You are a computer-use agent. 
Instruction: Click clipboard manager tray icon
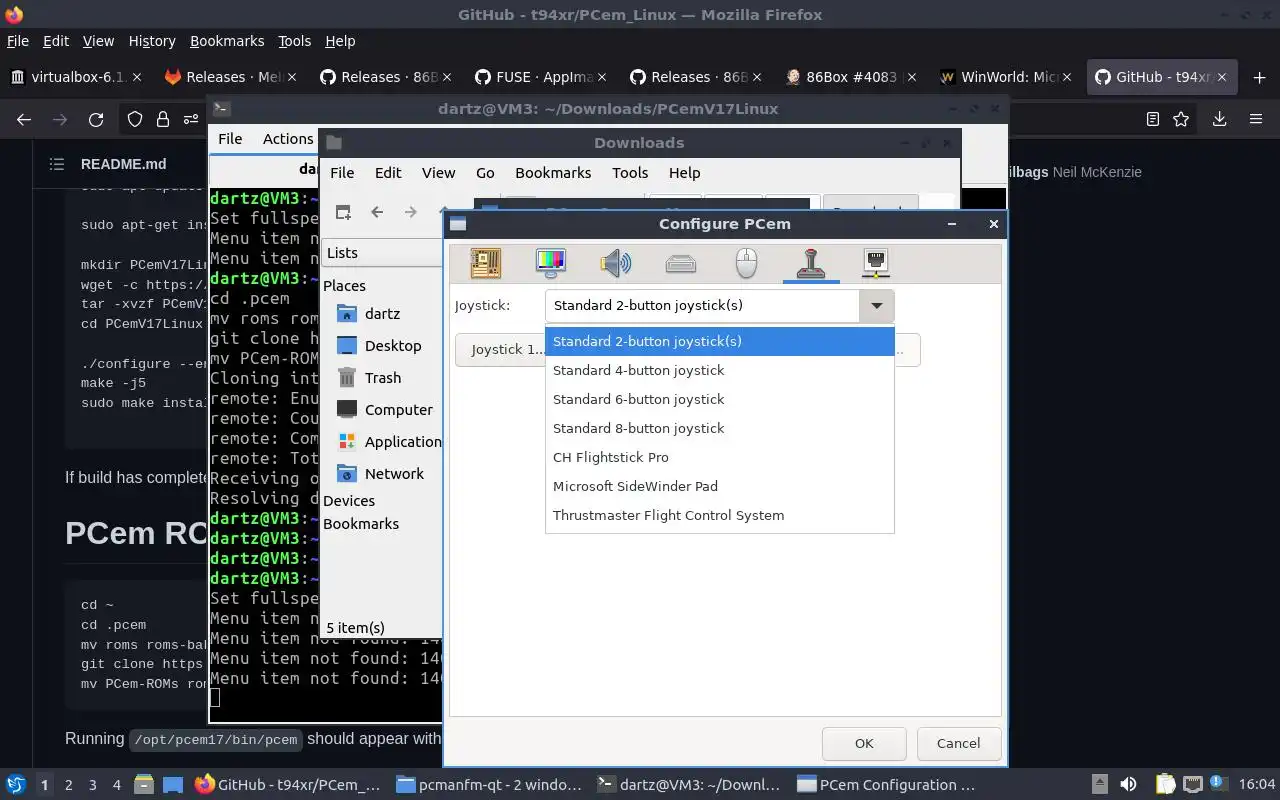[1166, 785]
